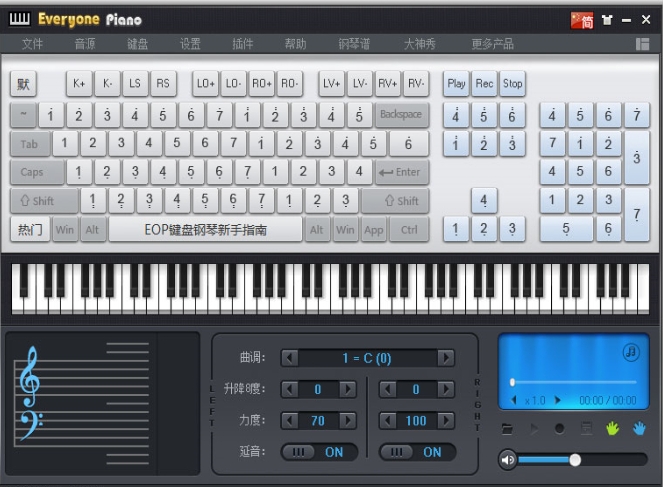The width and height of the screenshot is (663, 487).
Task: Toggle the green left-hand icon
Action: [x=612, y=429]
